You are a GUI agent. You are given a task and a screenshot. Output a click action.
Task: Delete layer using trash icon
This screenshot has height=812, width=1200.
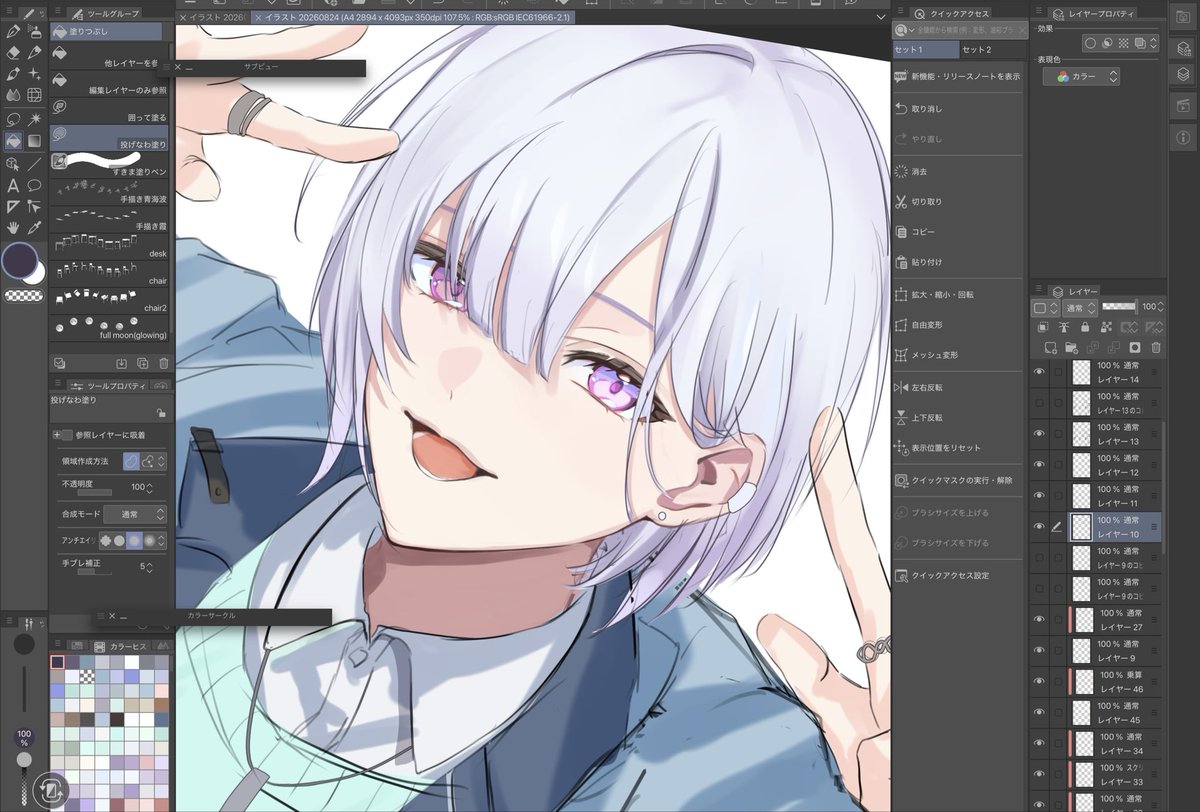(x=1156, y=347)
